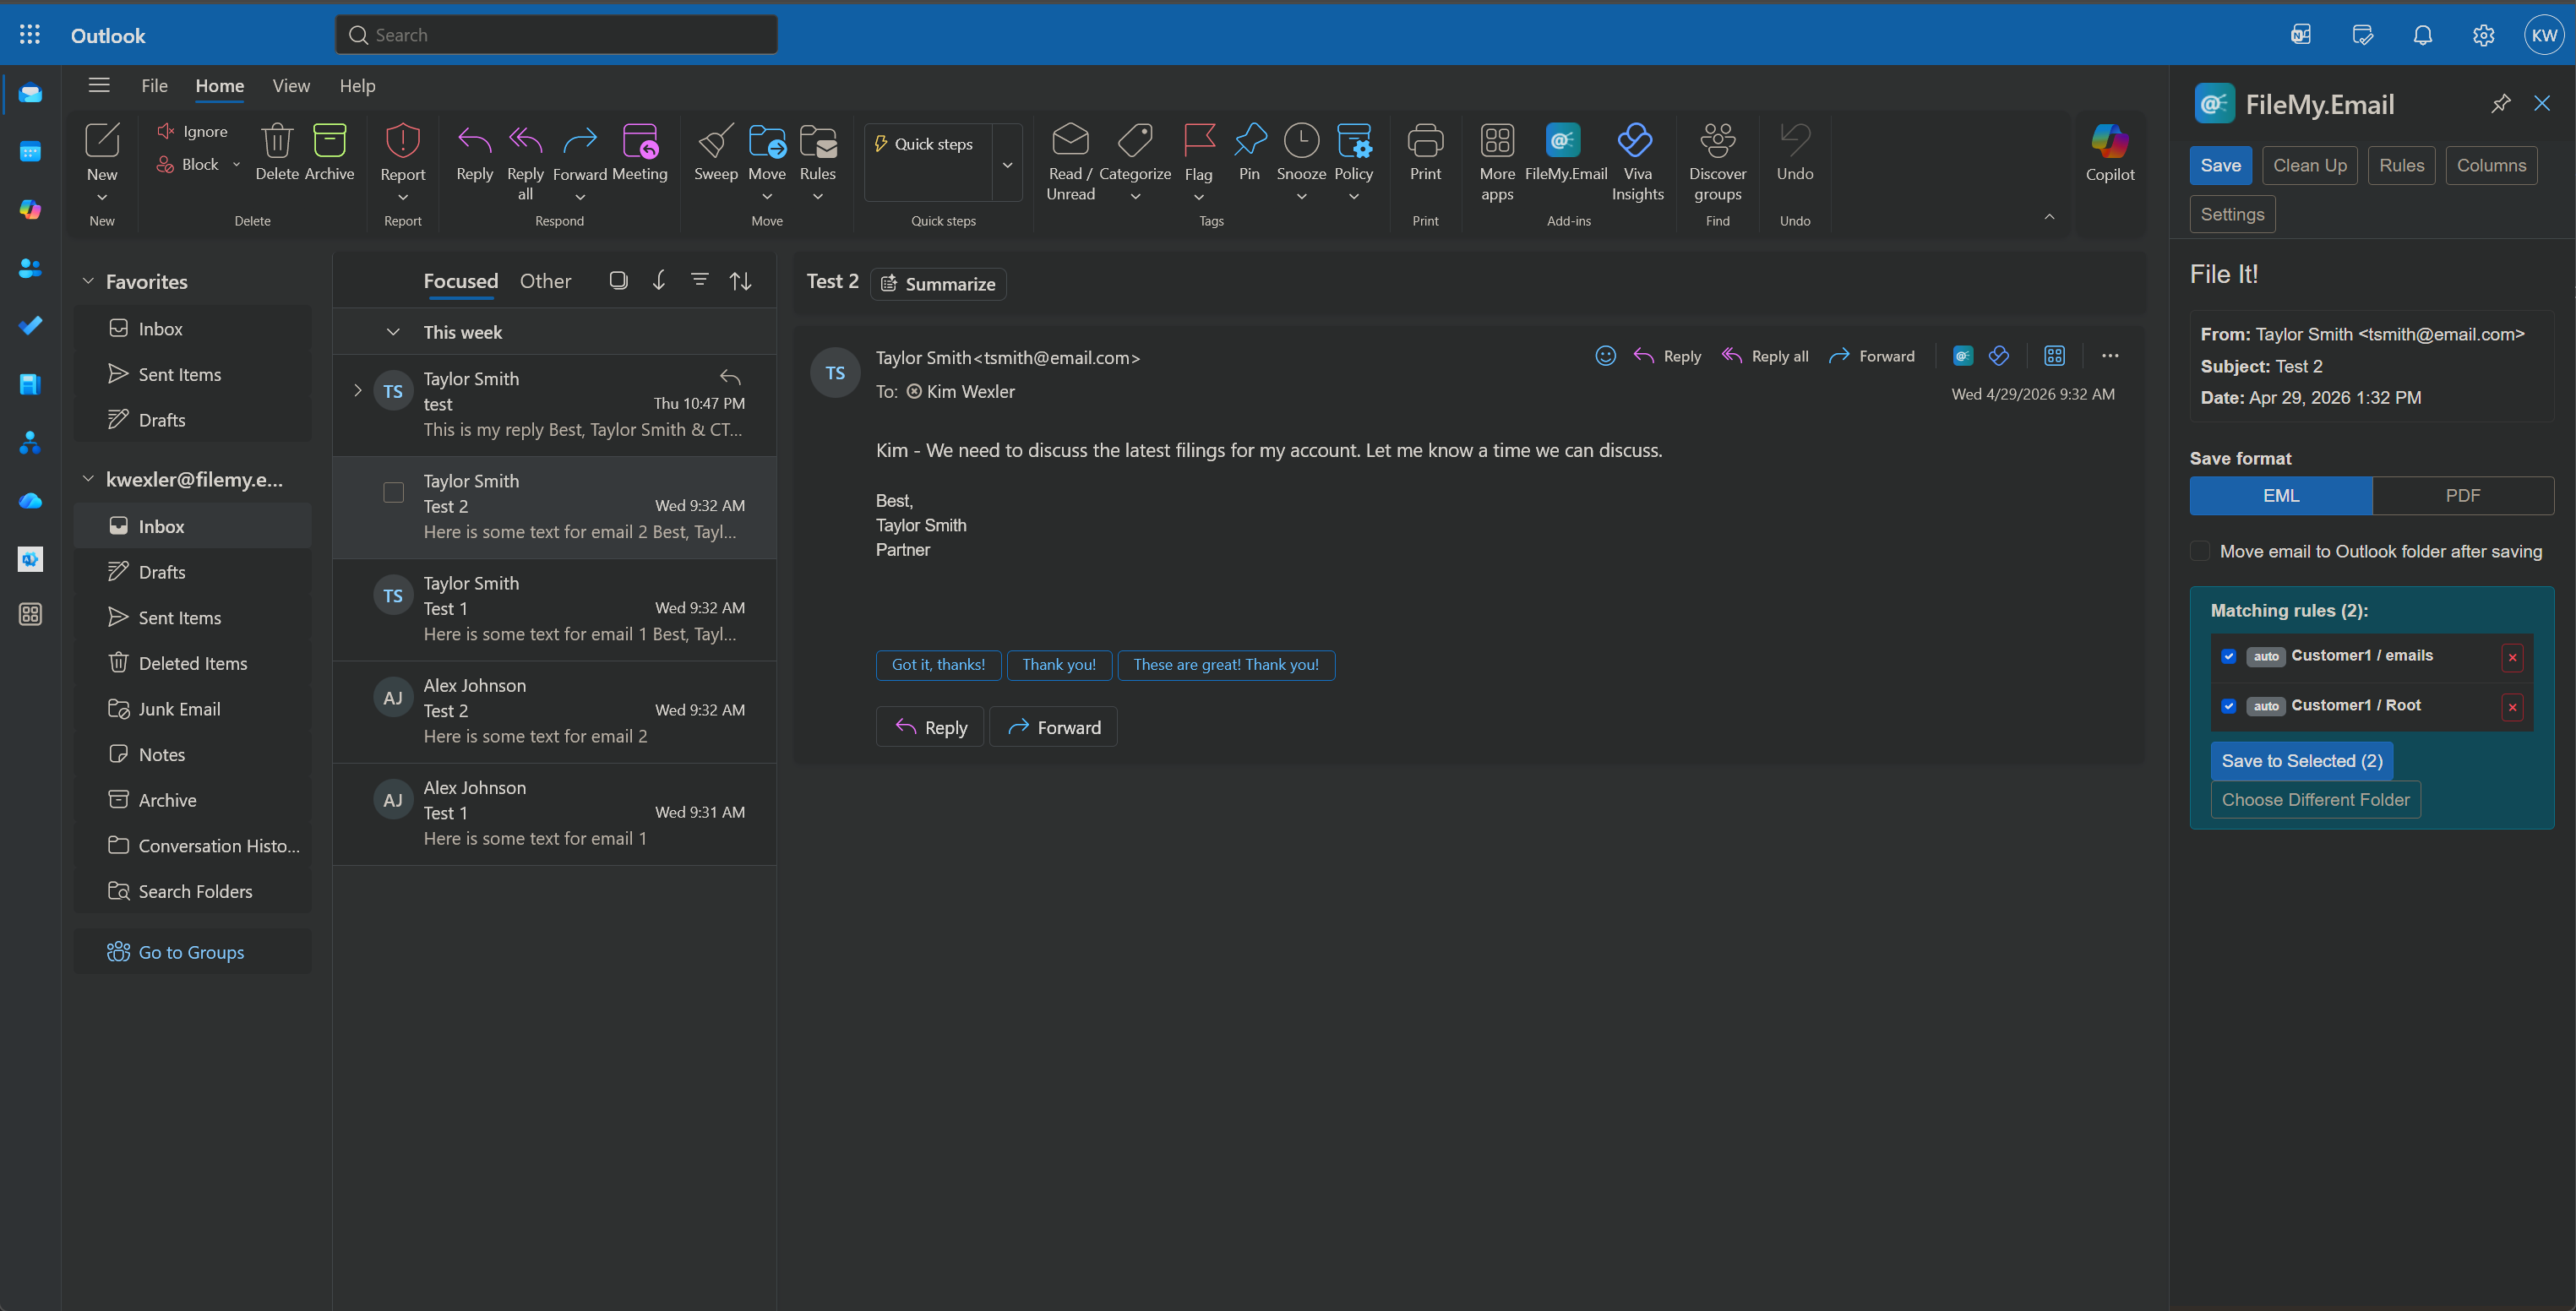2576x1311 pixels.
Task: Open the Deleted Items folder
Action: [193, 663]
